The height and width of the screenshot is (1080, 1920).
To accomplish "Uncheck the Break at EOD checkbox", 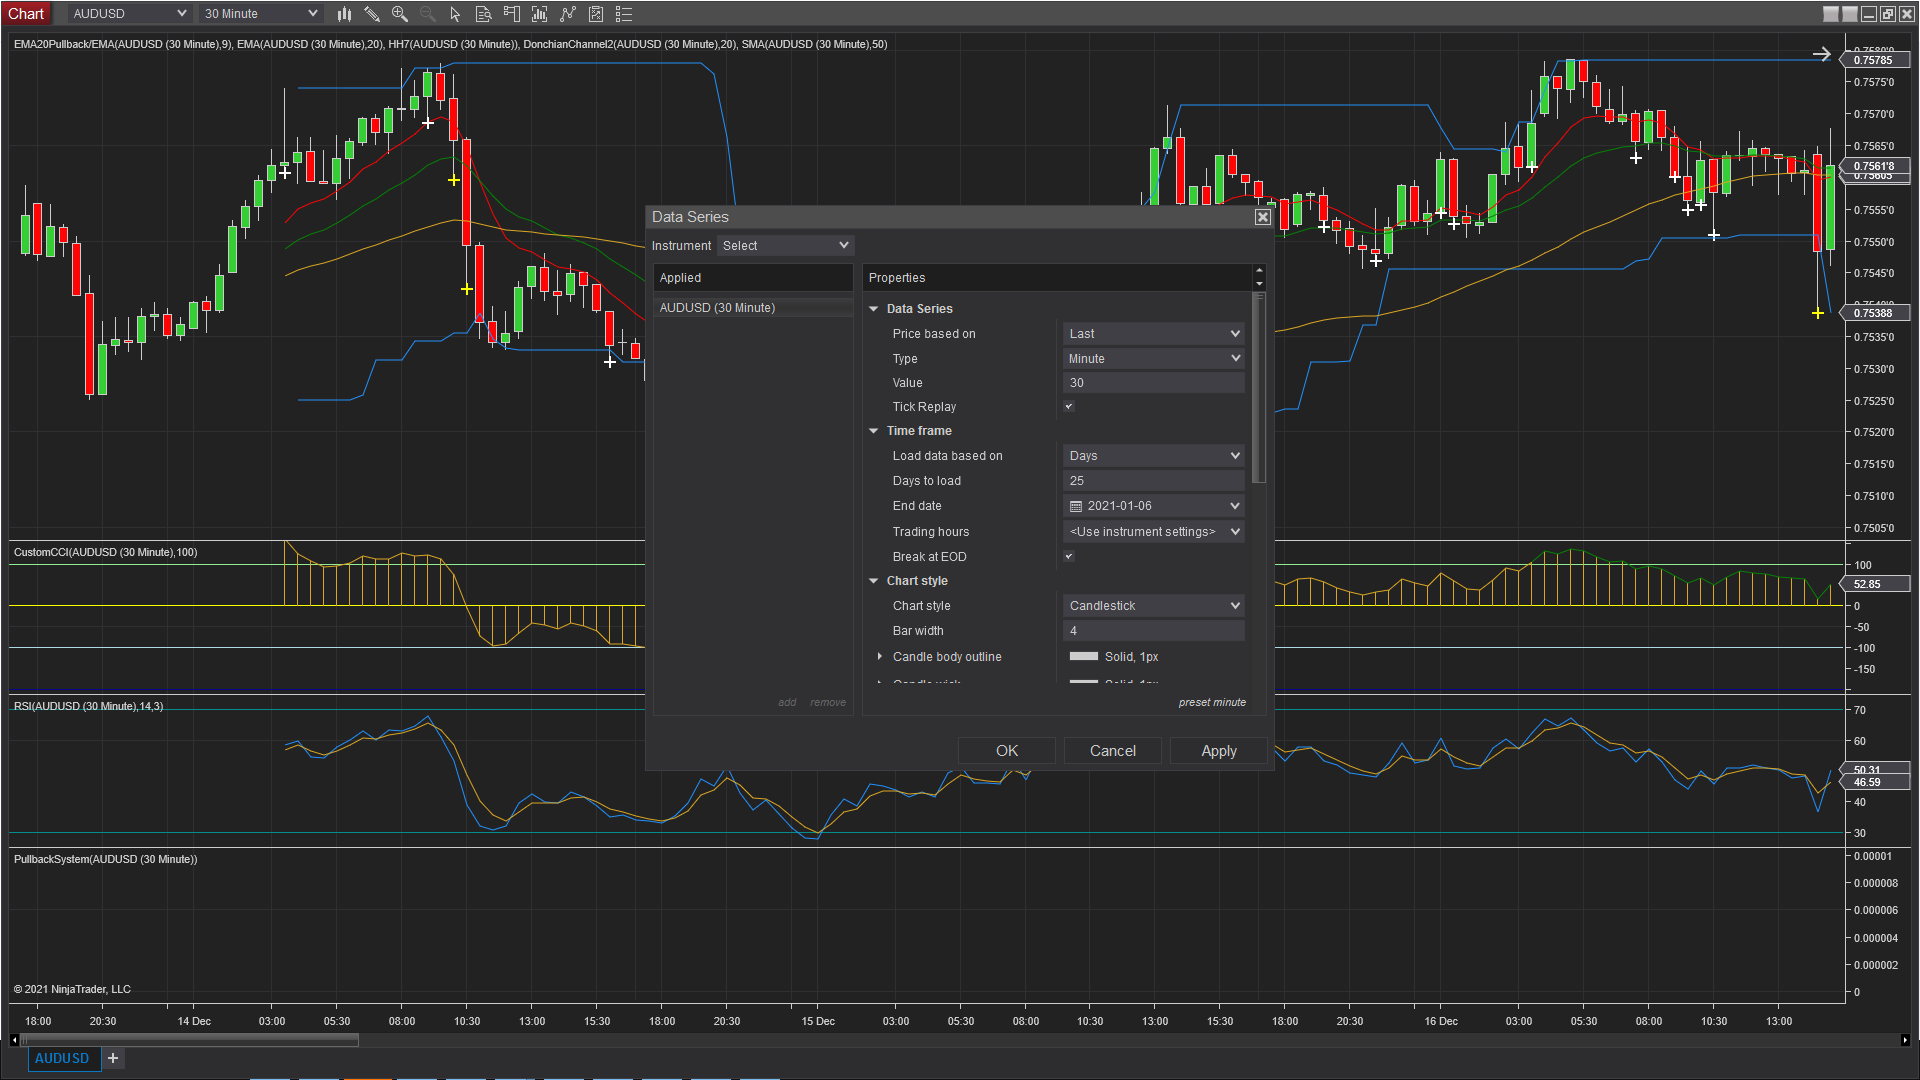I will pyautogui.click(x=1069, y=557).
